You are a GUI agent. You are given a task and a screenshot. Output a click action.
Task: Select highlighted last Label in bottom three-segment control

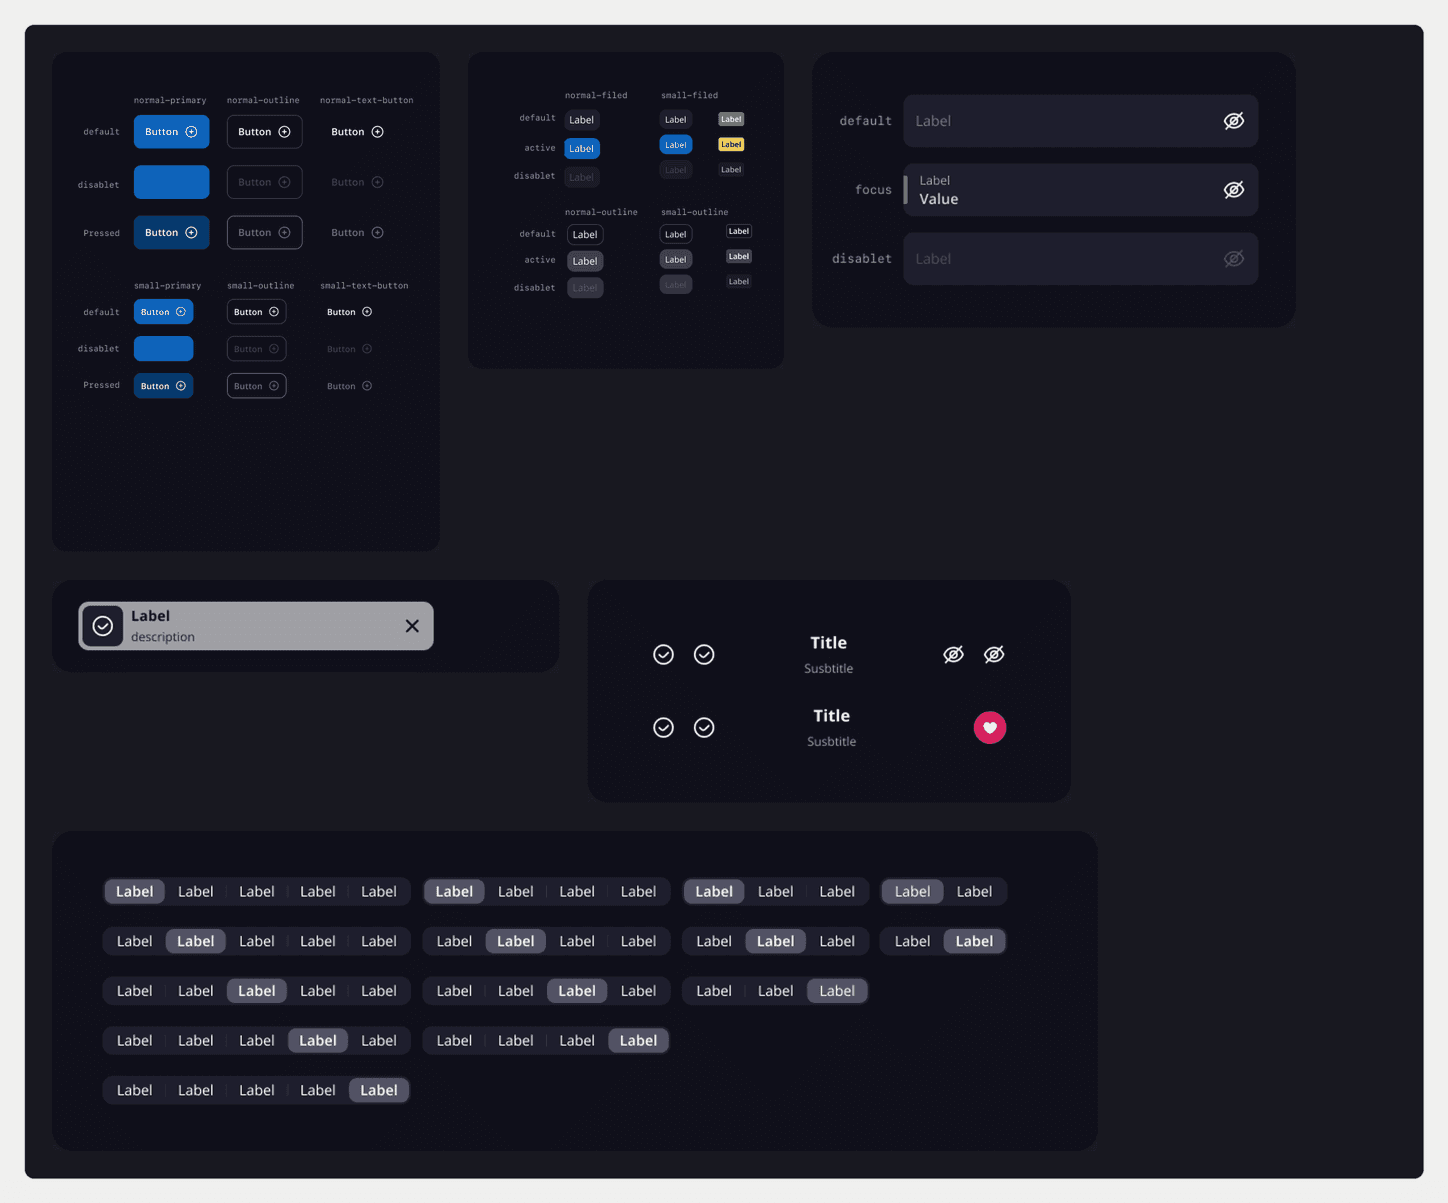click(x=837, y=991)
